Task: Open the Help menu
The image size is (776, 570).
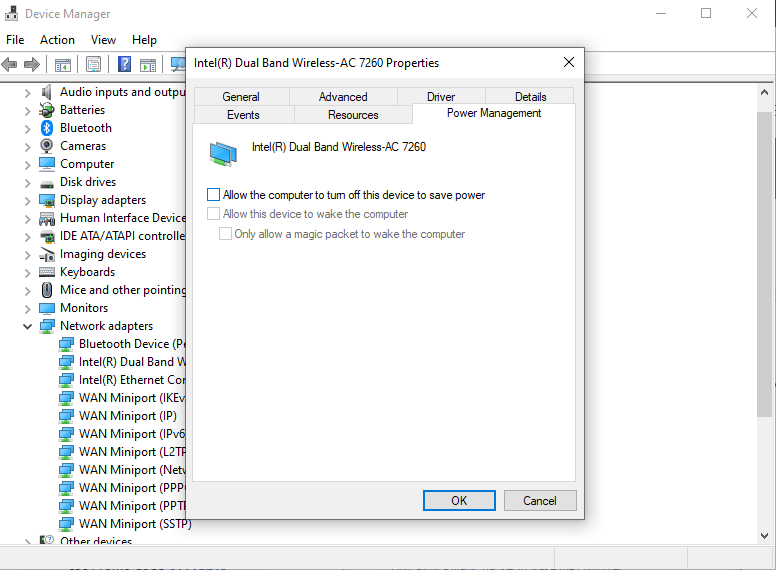Action: click(144, 40)
